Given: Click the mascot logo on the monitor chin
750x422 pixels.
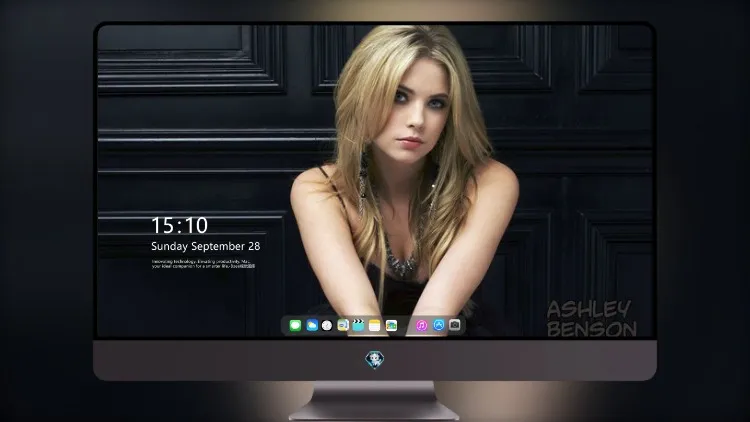Looking at the screenshot, I should click(375, 360).
